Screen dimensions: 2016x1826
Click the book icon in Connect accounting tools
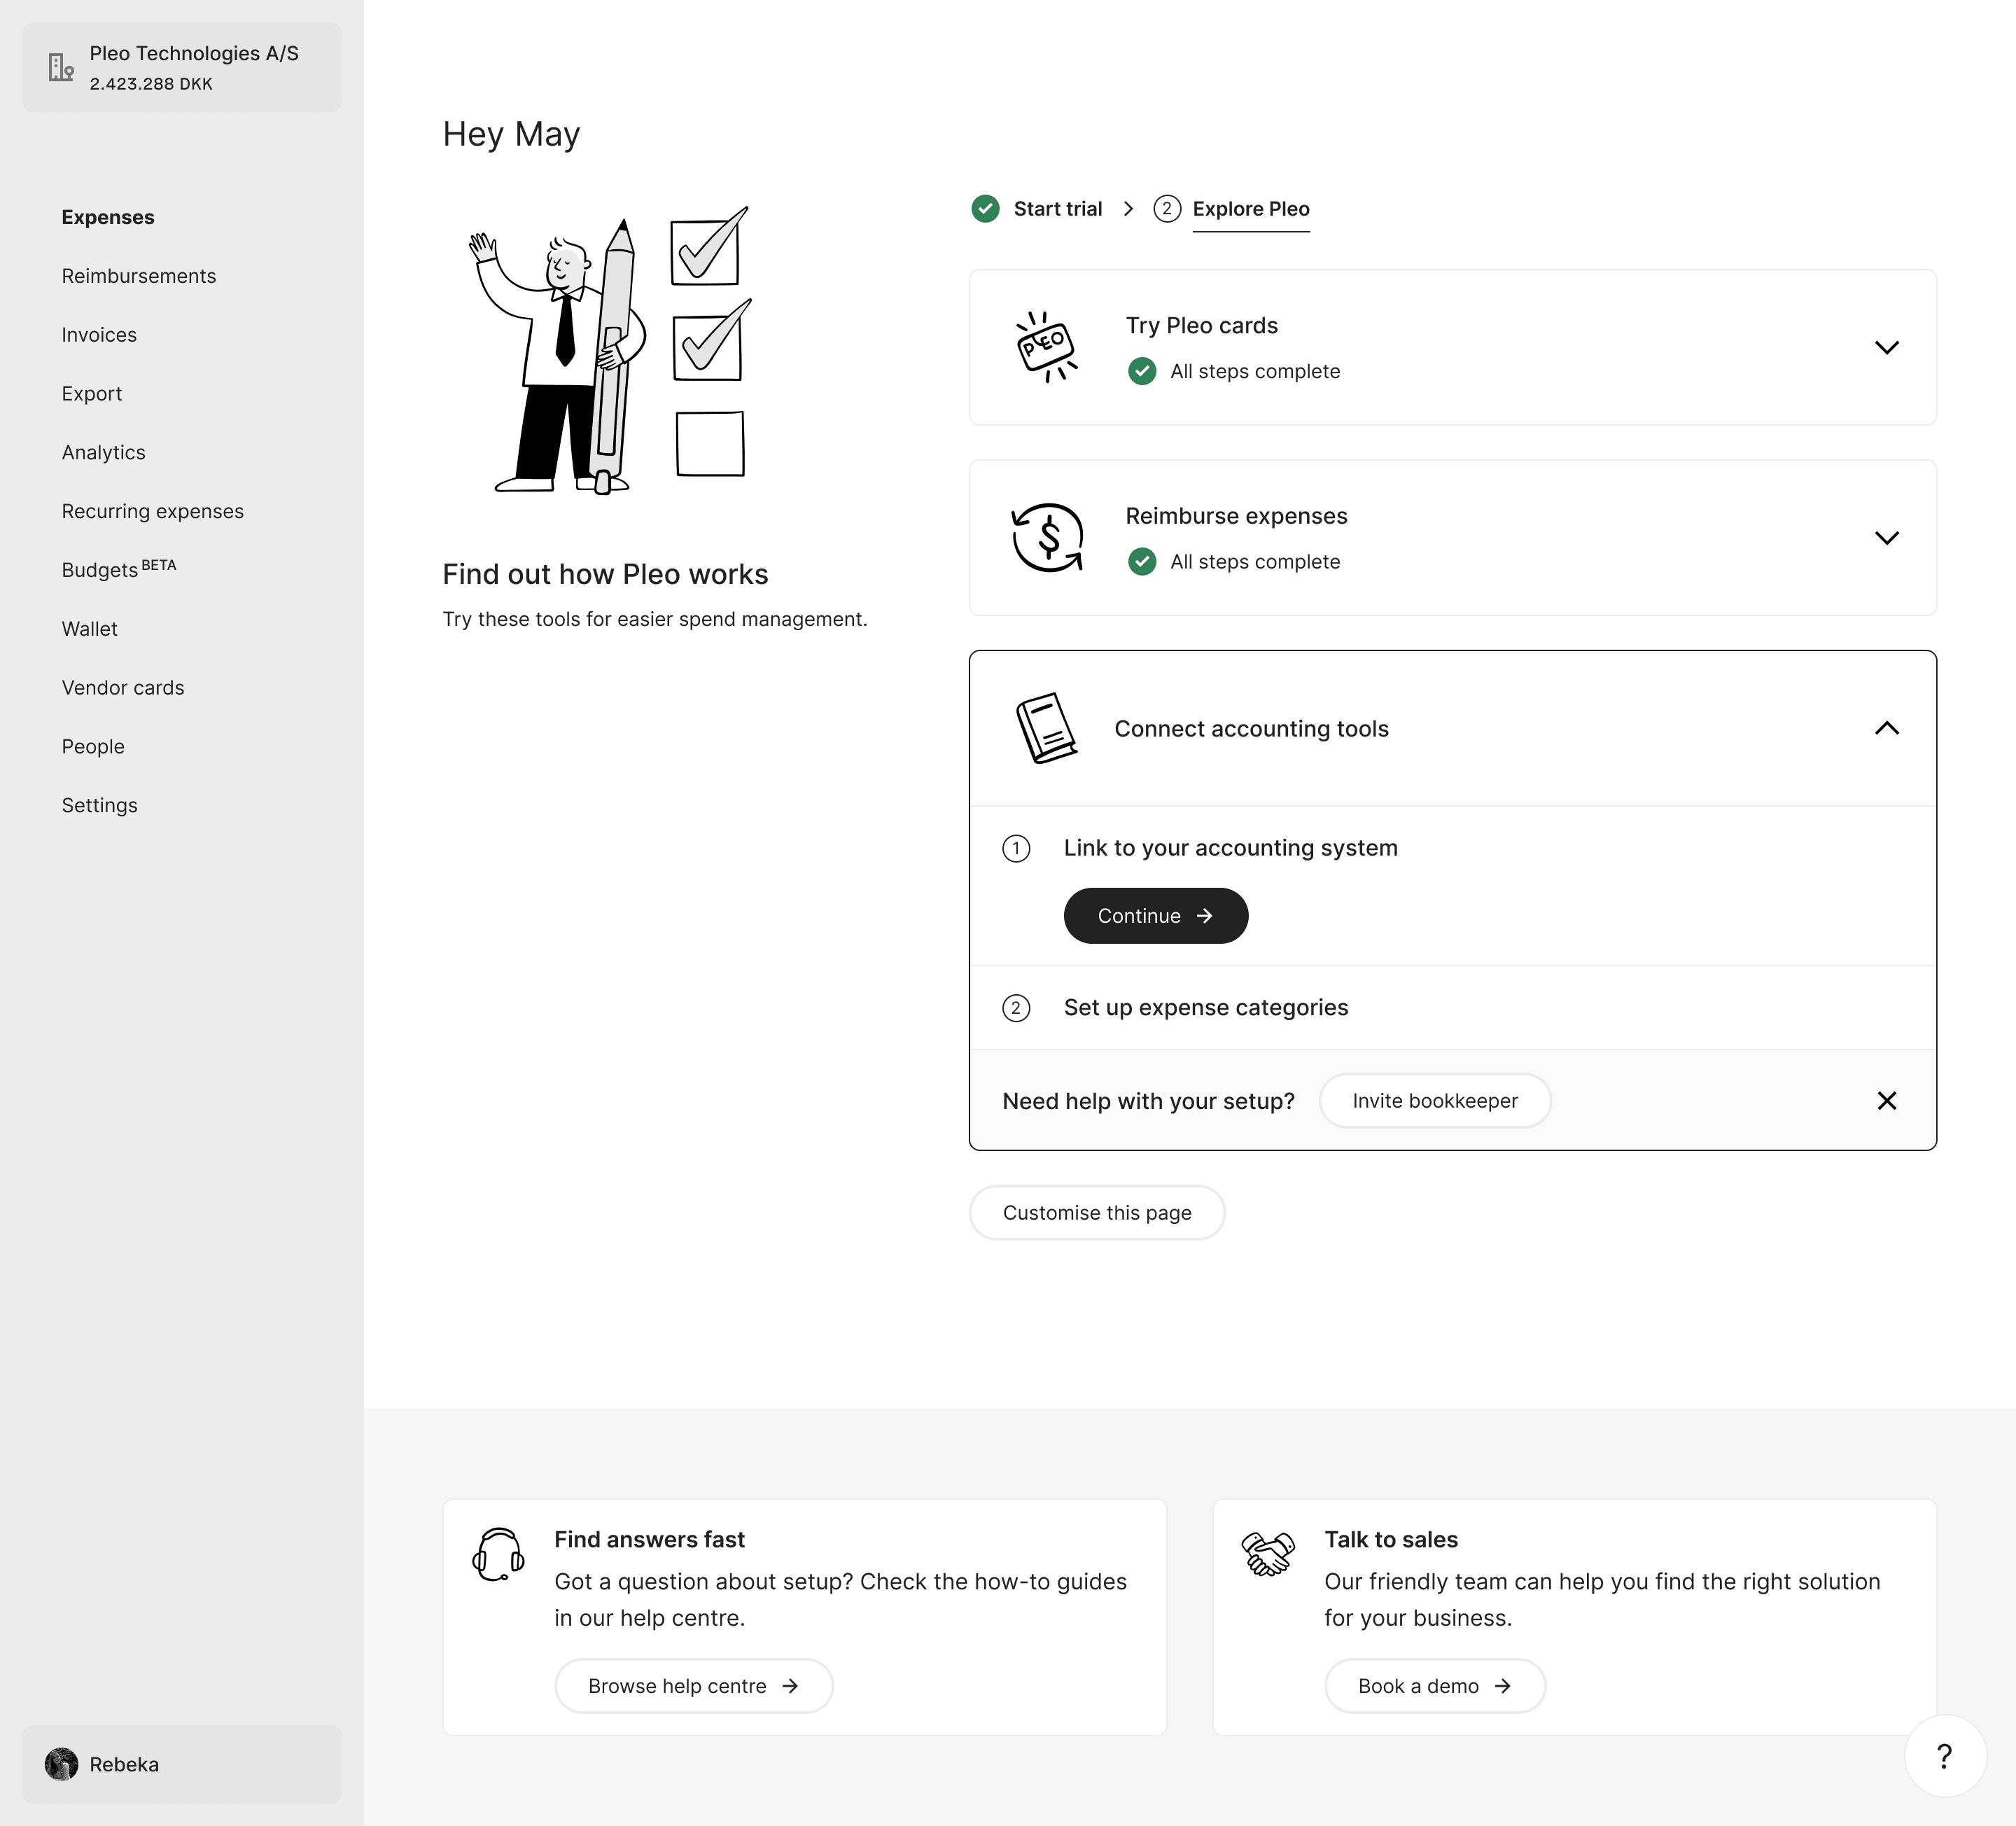[1046, 728]
